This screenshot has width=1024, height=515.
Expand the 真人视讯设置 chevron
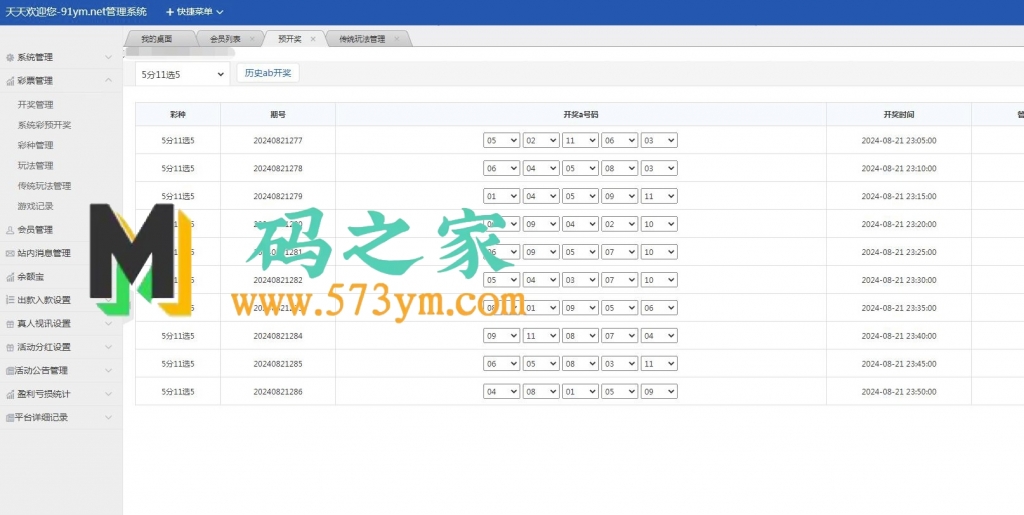click(108, 324)
